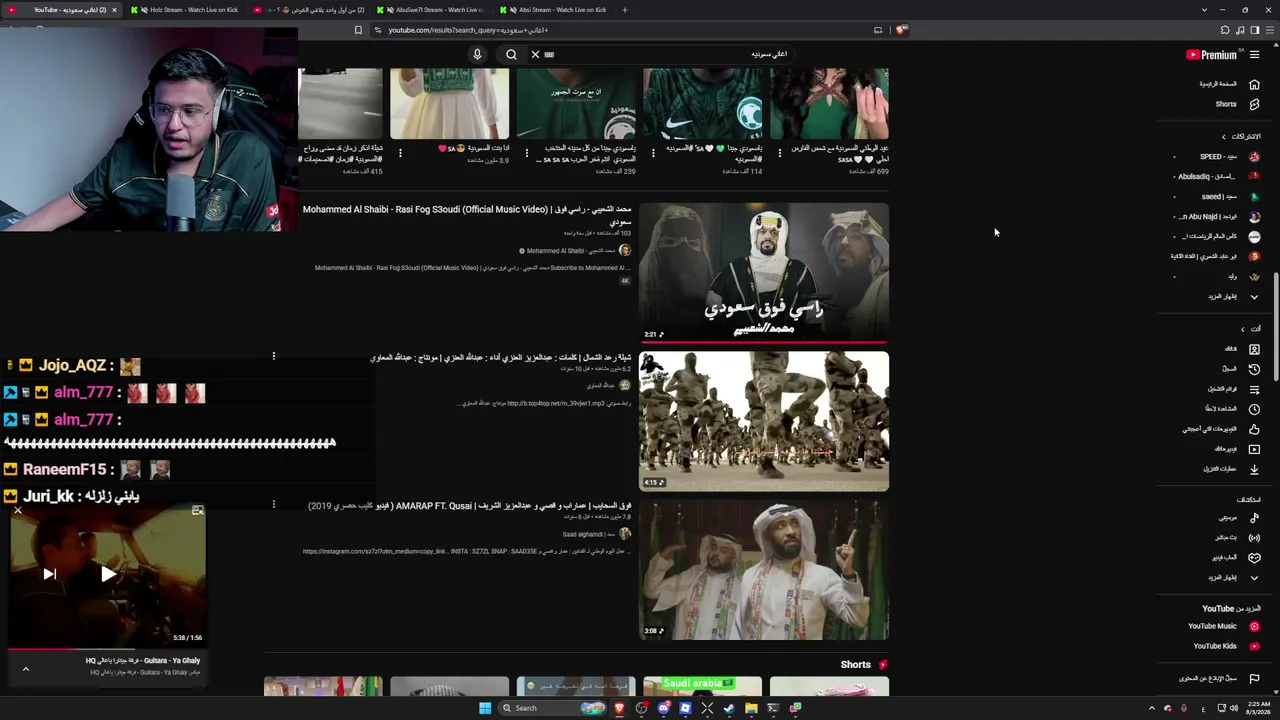The image size is (1280, 720).
Task: Open Playlists in the sidebar
Action: [x=1254, y=389]
